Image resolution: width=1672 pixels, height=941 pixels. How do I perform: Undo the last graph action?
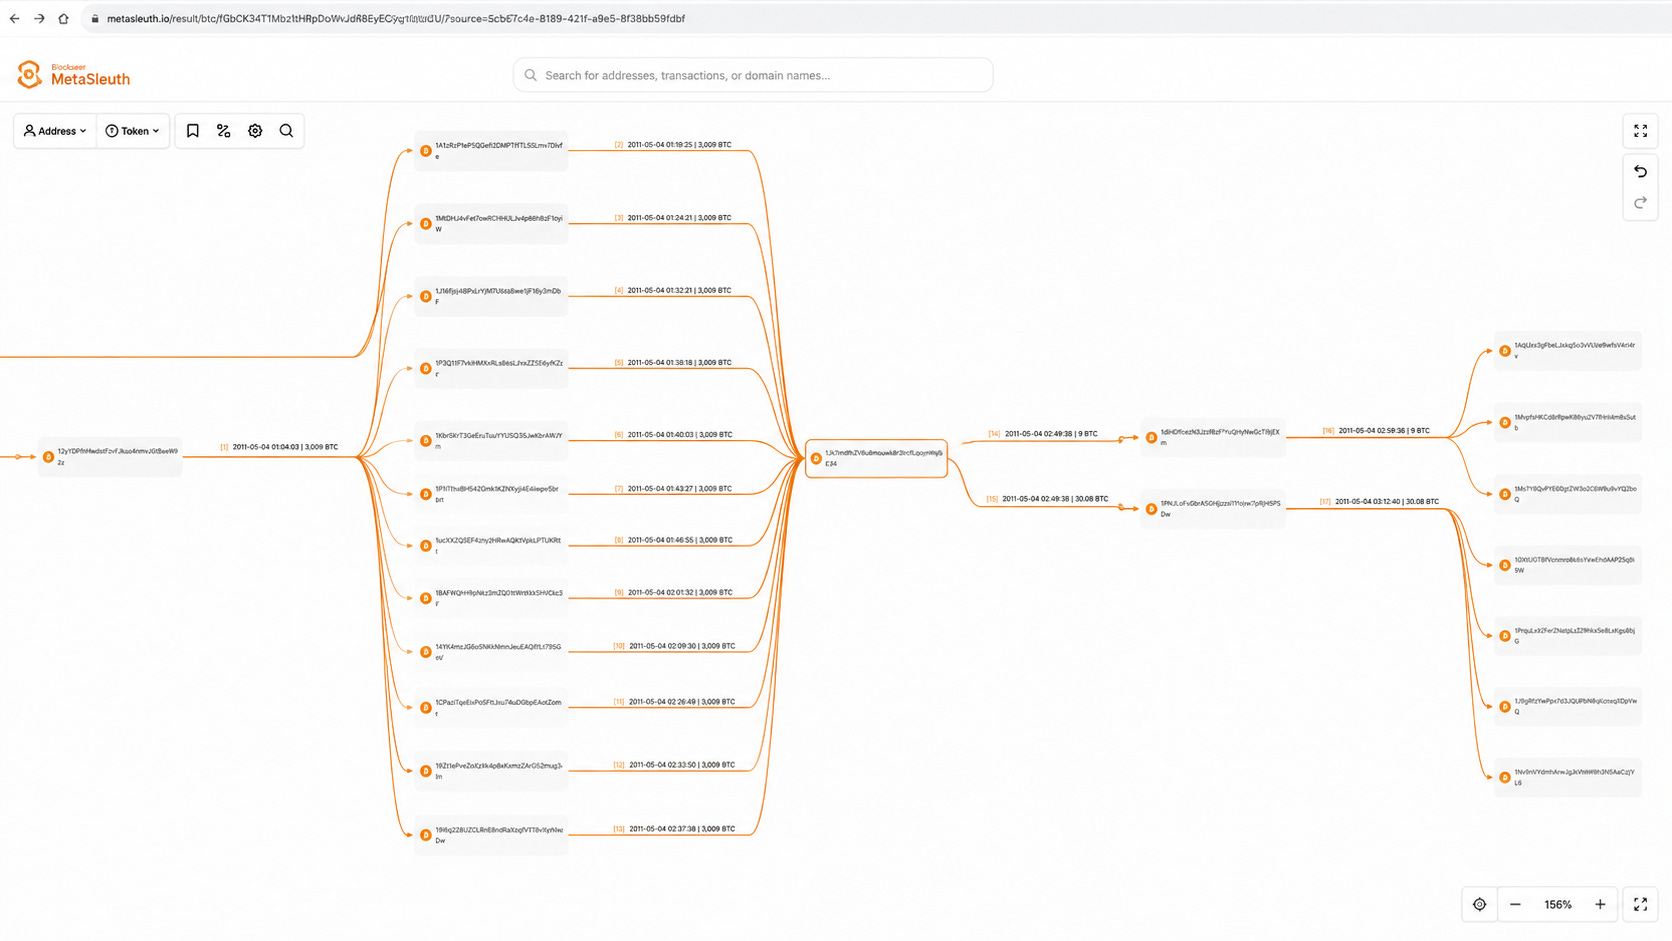click(x=1640, y=172)
